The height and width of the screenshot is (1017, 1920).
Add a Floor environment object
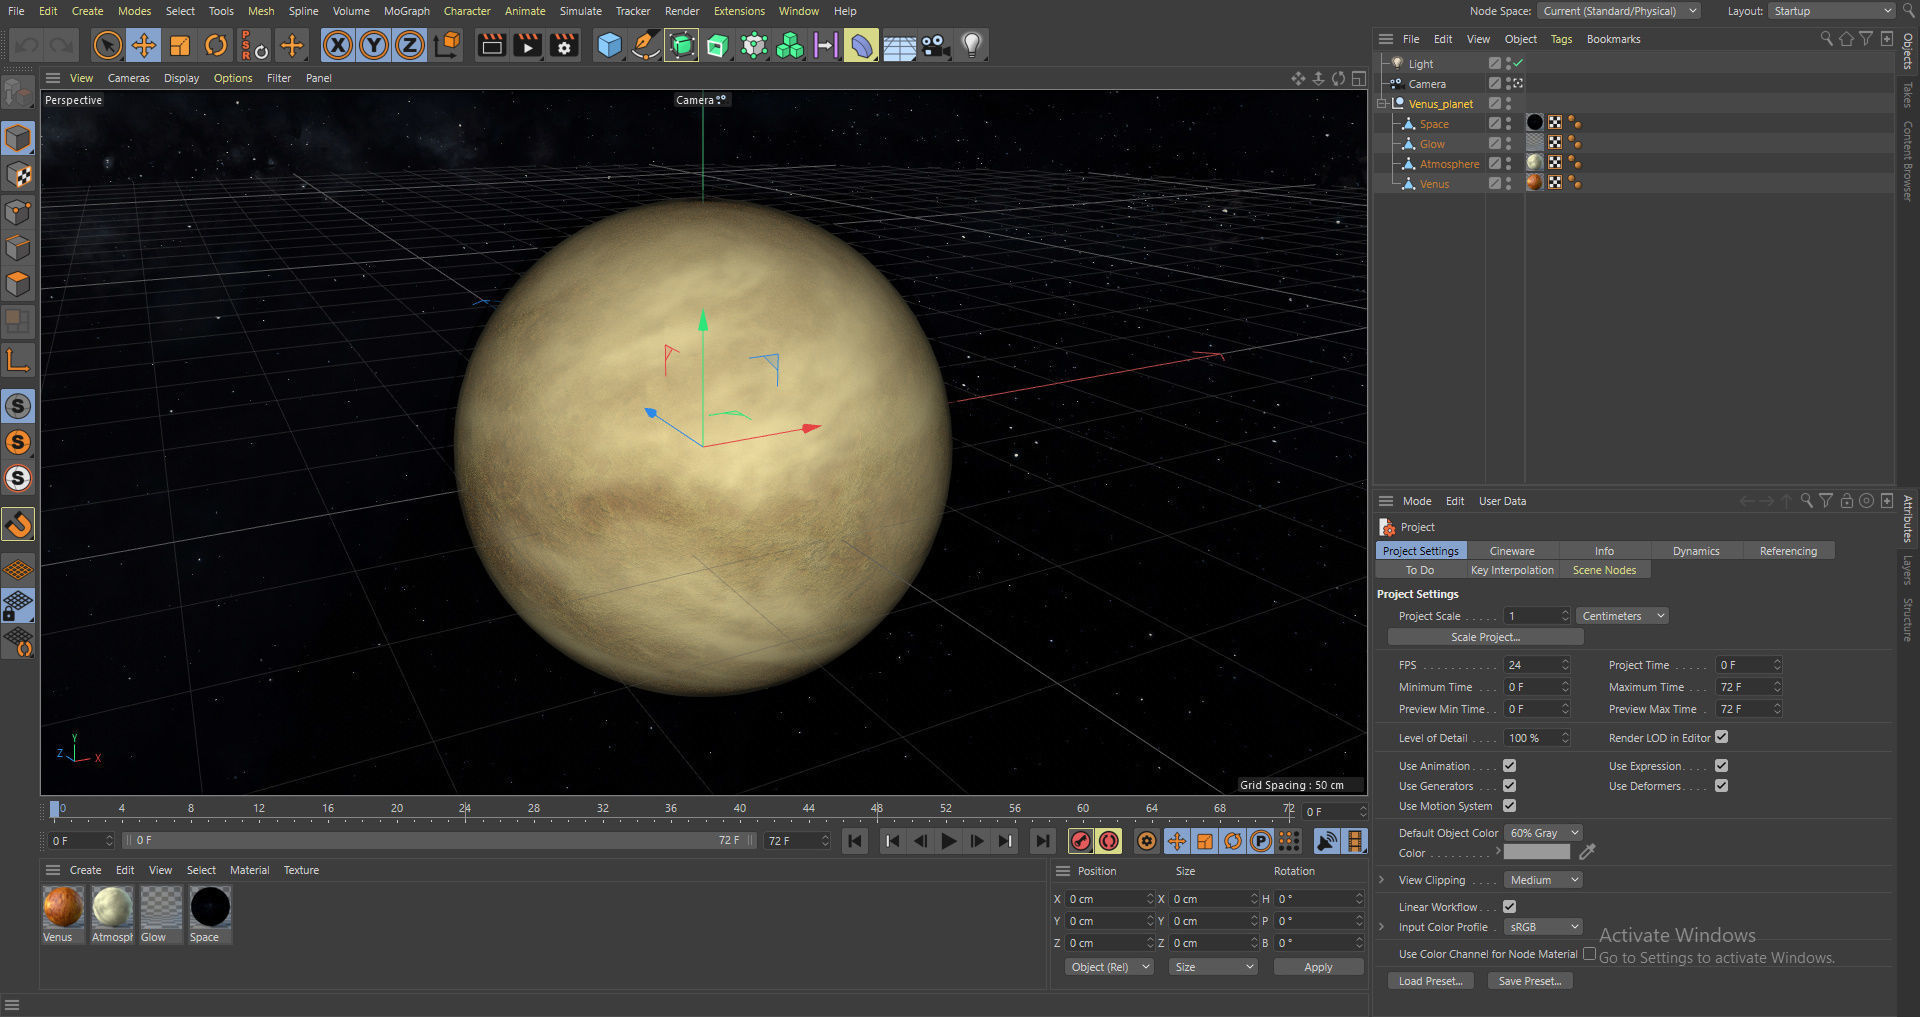pos(899,45)
